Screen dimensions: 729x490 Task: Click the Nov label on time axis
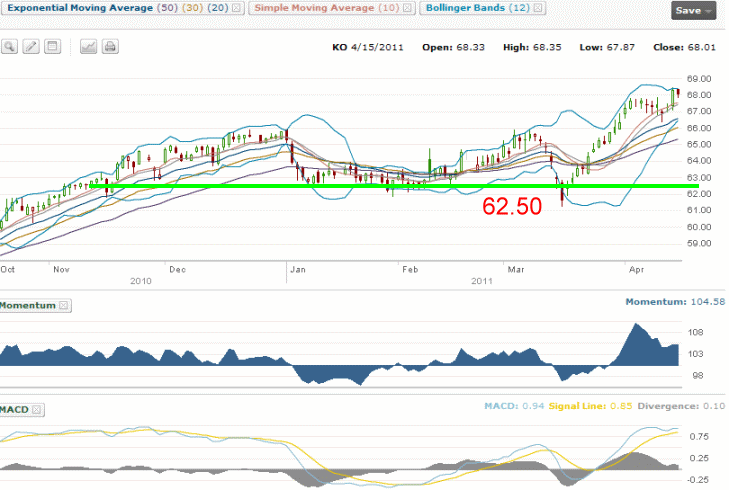pyautogui.click(x=61, y=270)
